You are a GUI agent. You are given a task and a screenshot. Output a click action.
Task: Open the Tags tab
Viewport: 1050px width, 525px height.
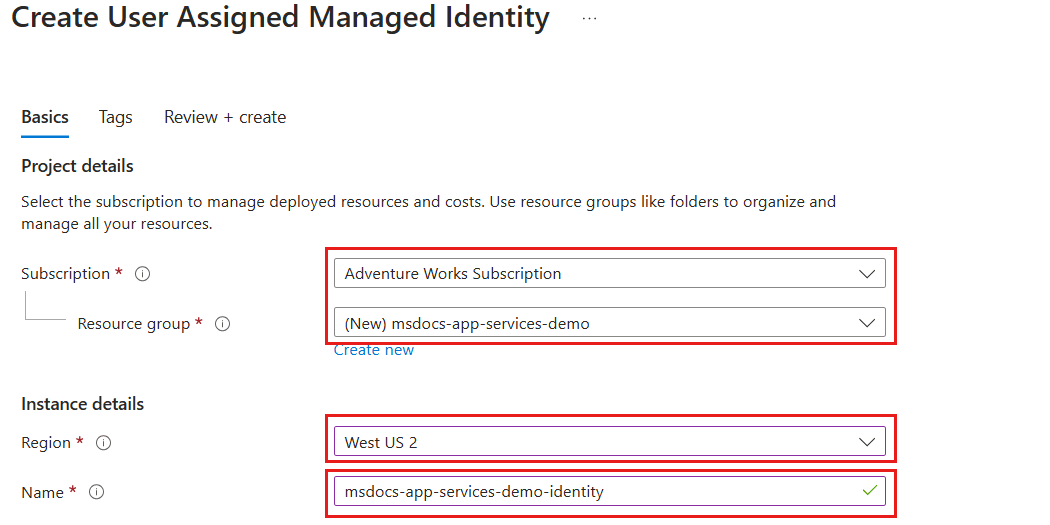click(x=115, y=117)
